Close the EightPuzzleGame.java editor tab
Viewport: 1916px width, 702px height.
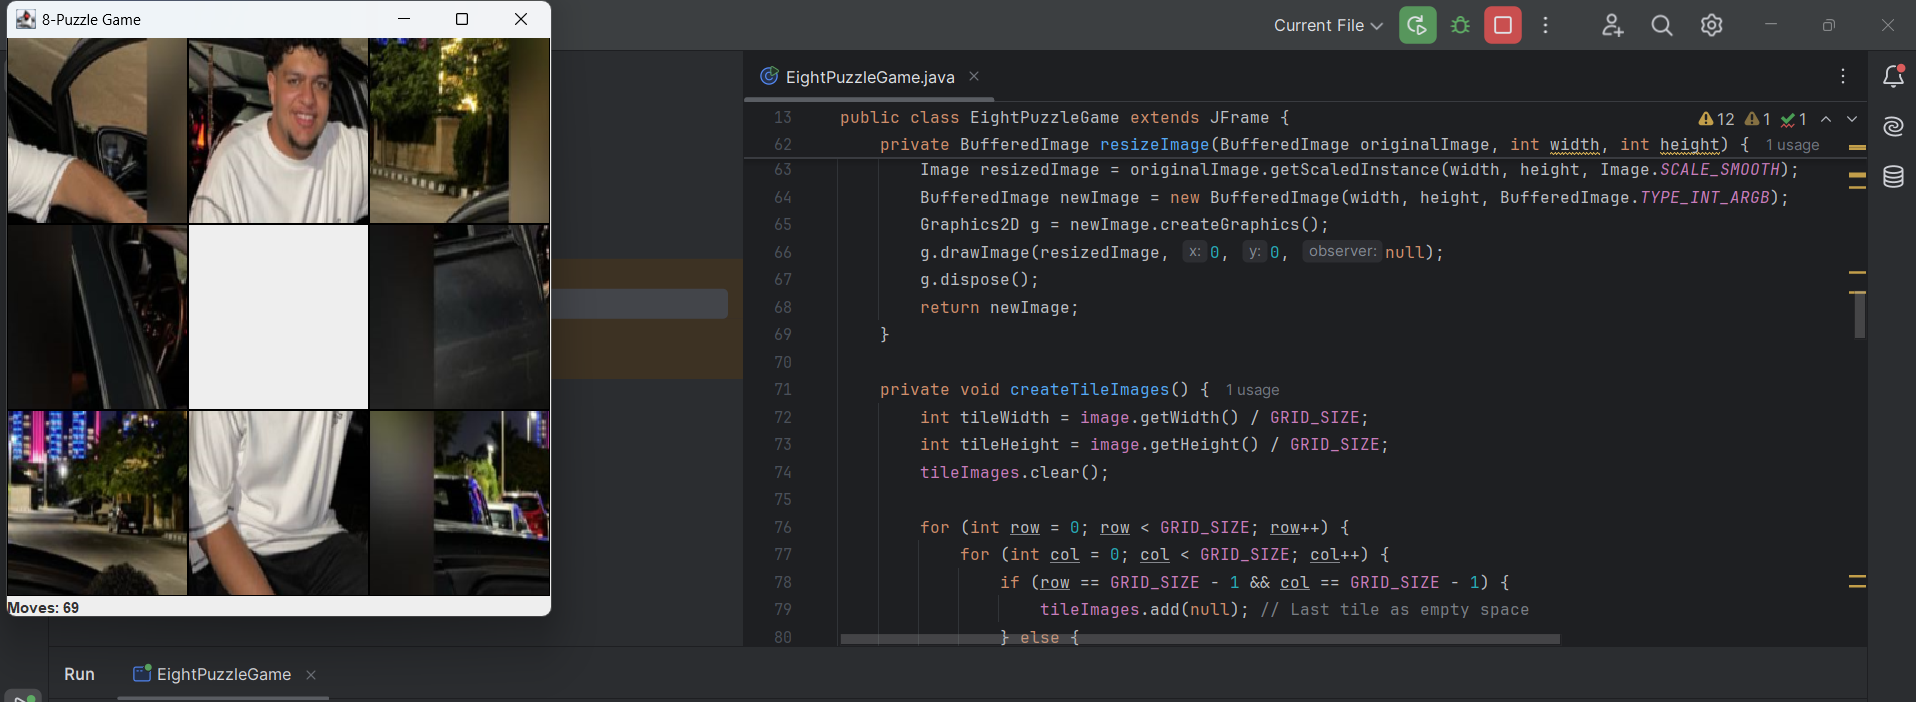point(974,77)
